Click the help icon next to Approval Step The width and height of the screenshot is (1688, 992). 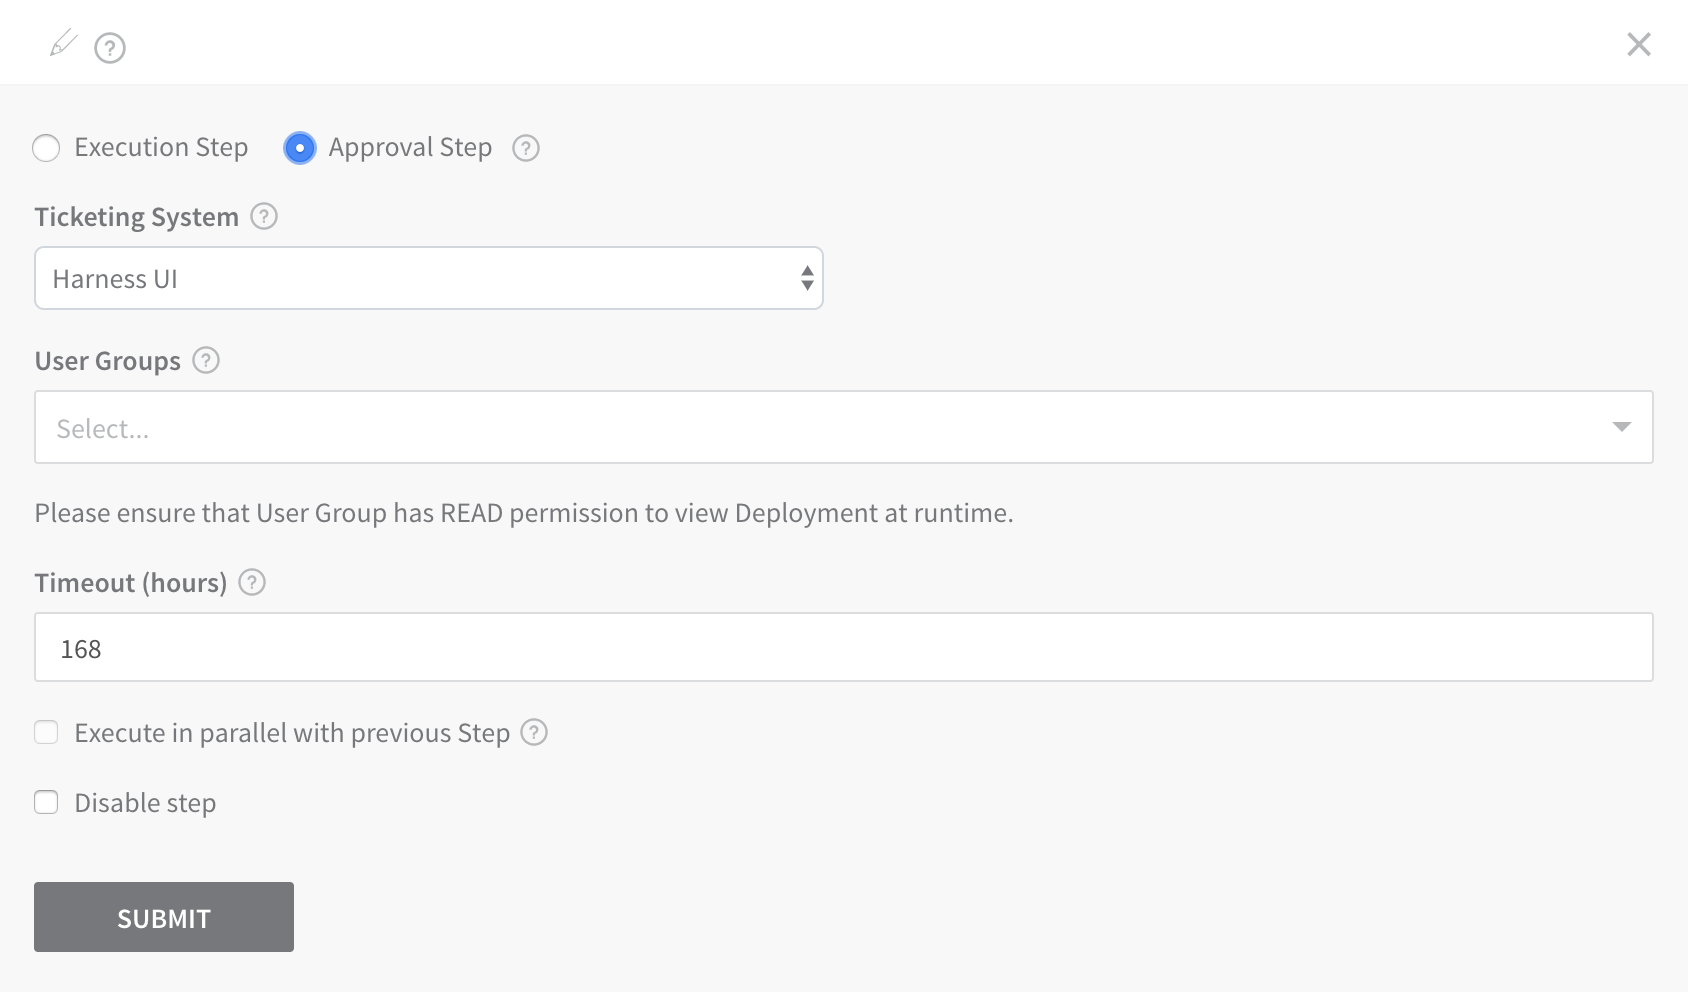click(x=526, y=148)
